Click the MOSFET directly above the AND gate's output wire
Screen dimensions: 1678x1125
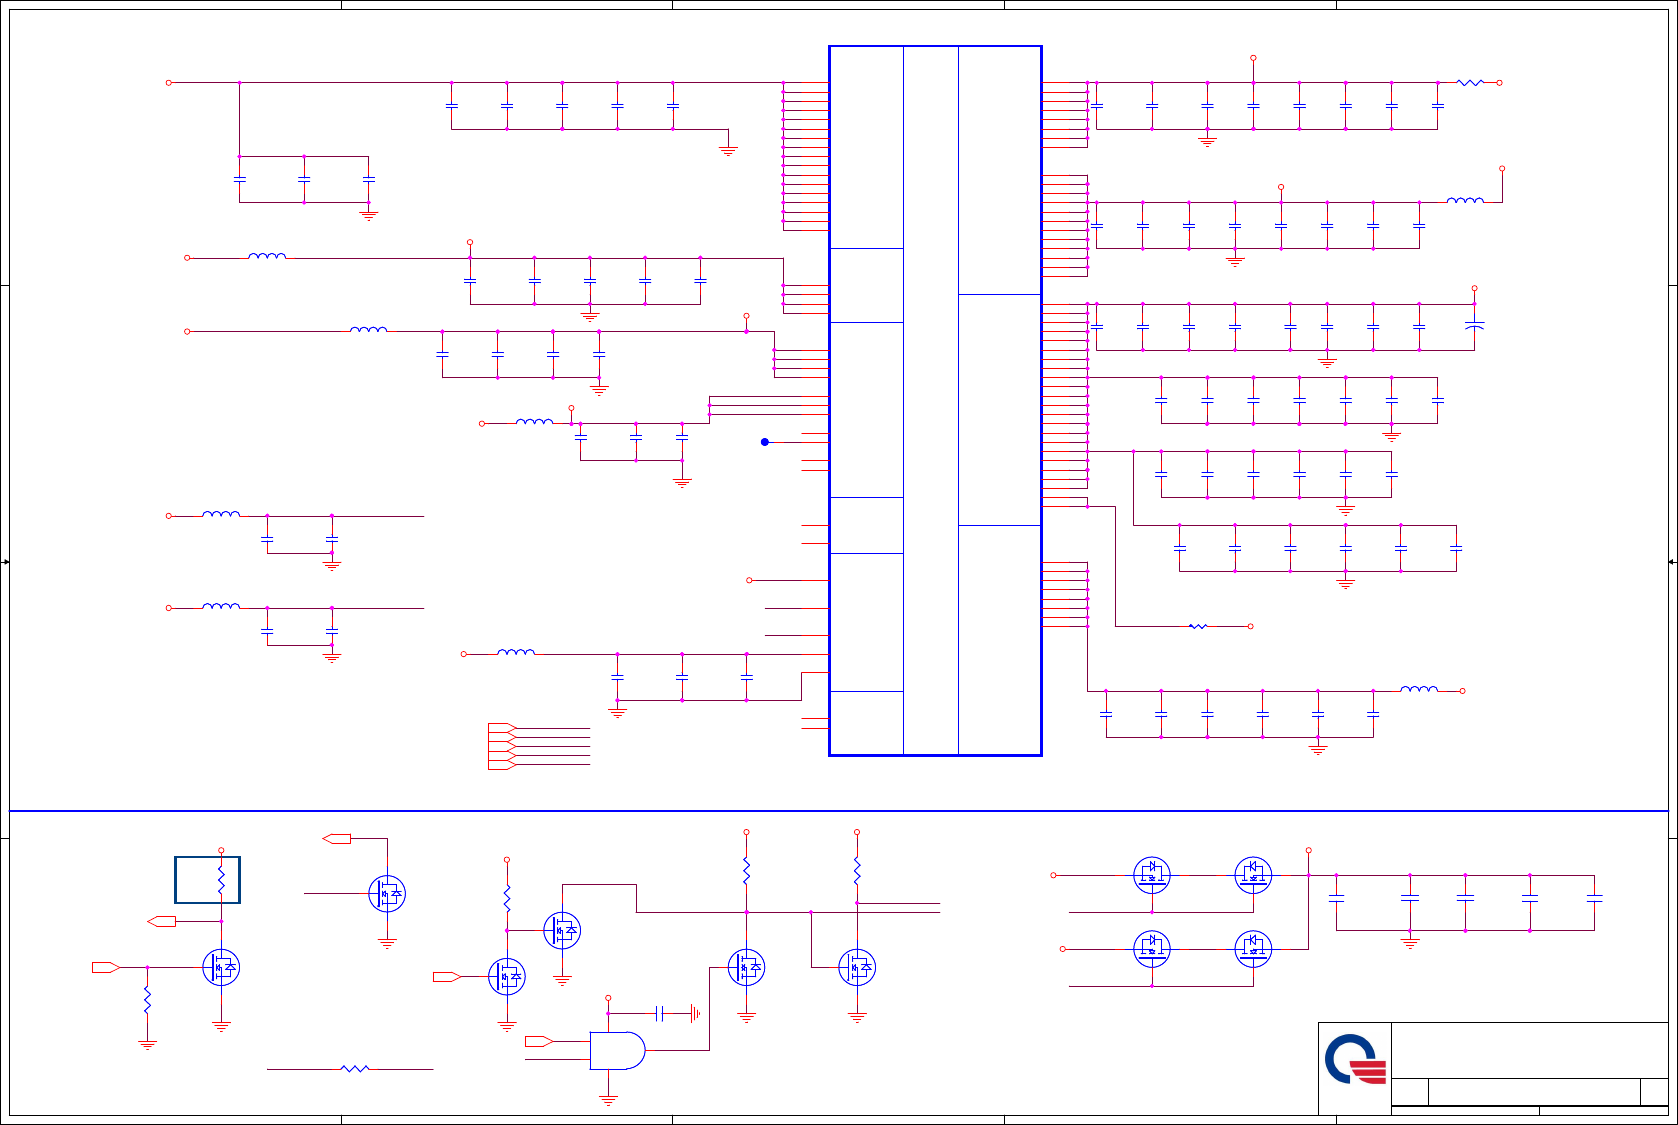[746, 967]
